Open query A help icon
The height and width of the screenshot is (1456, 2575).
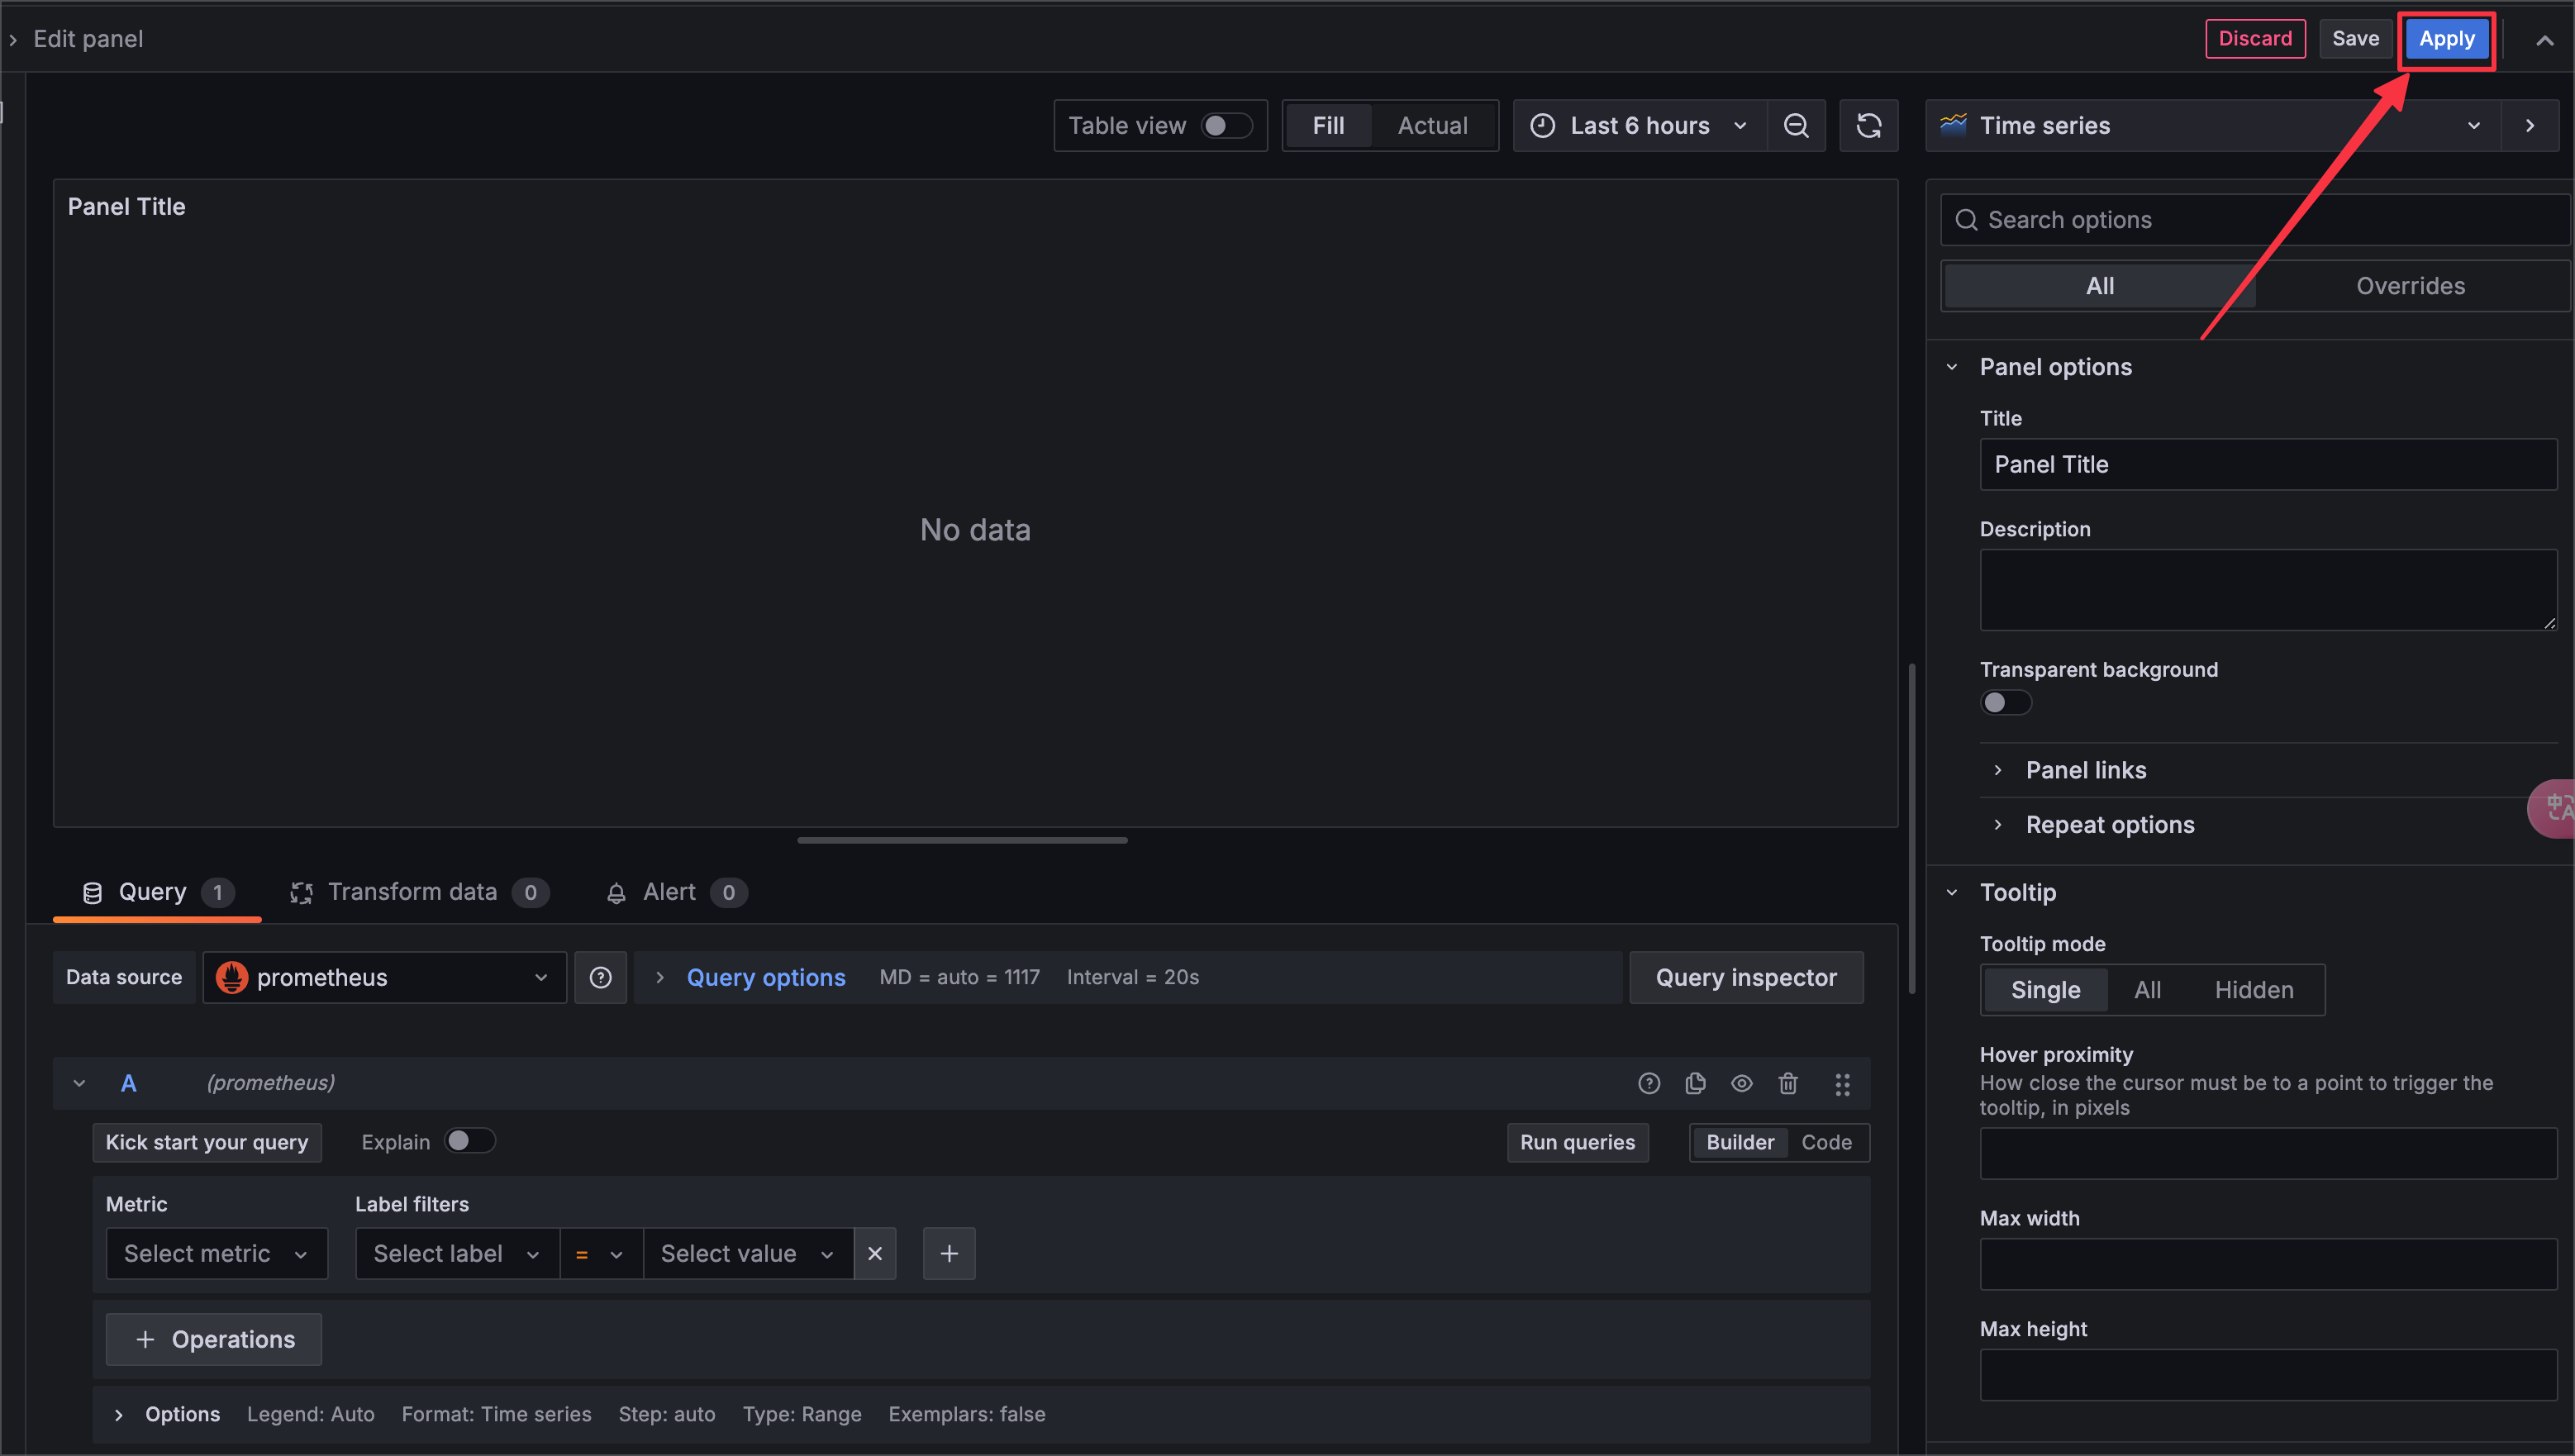(x=1649, y=1083)
